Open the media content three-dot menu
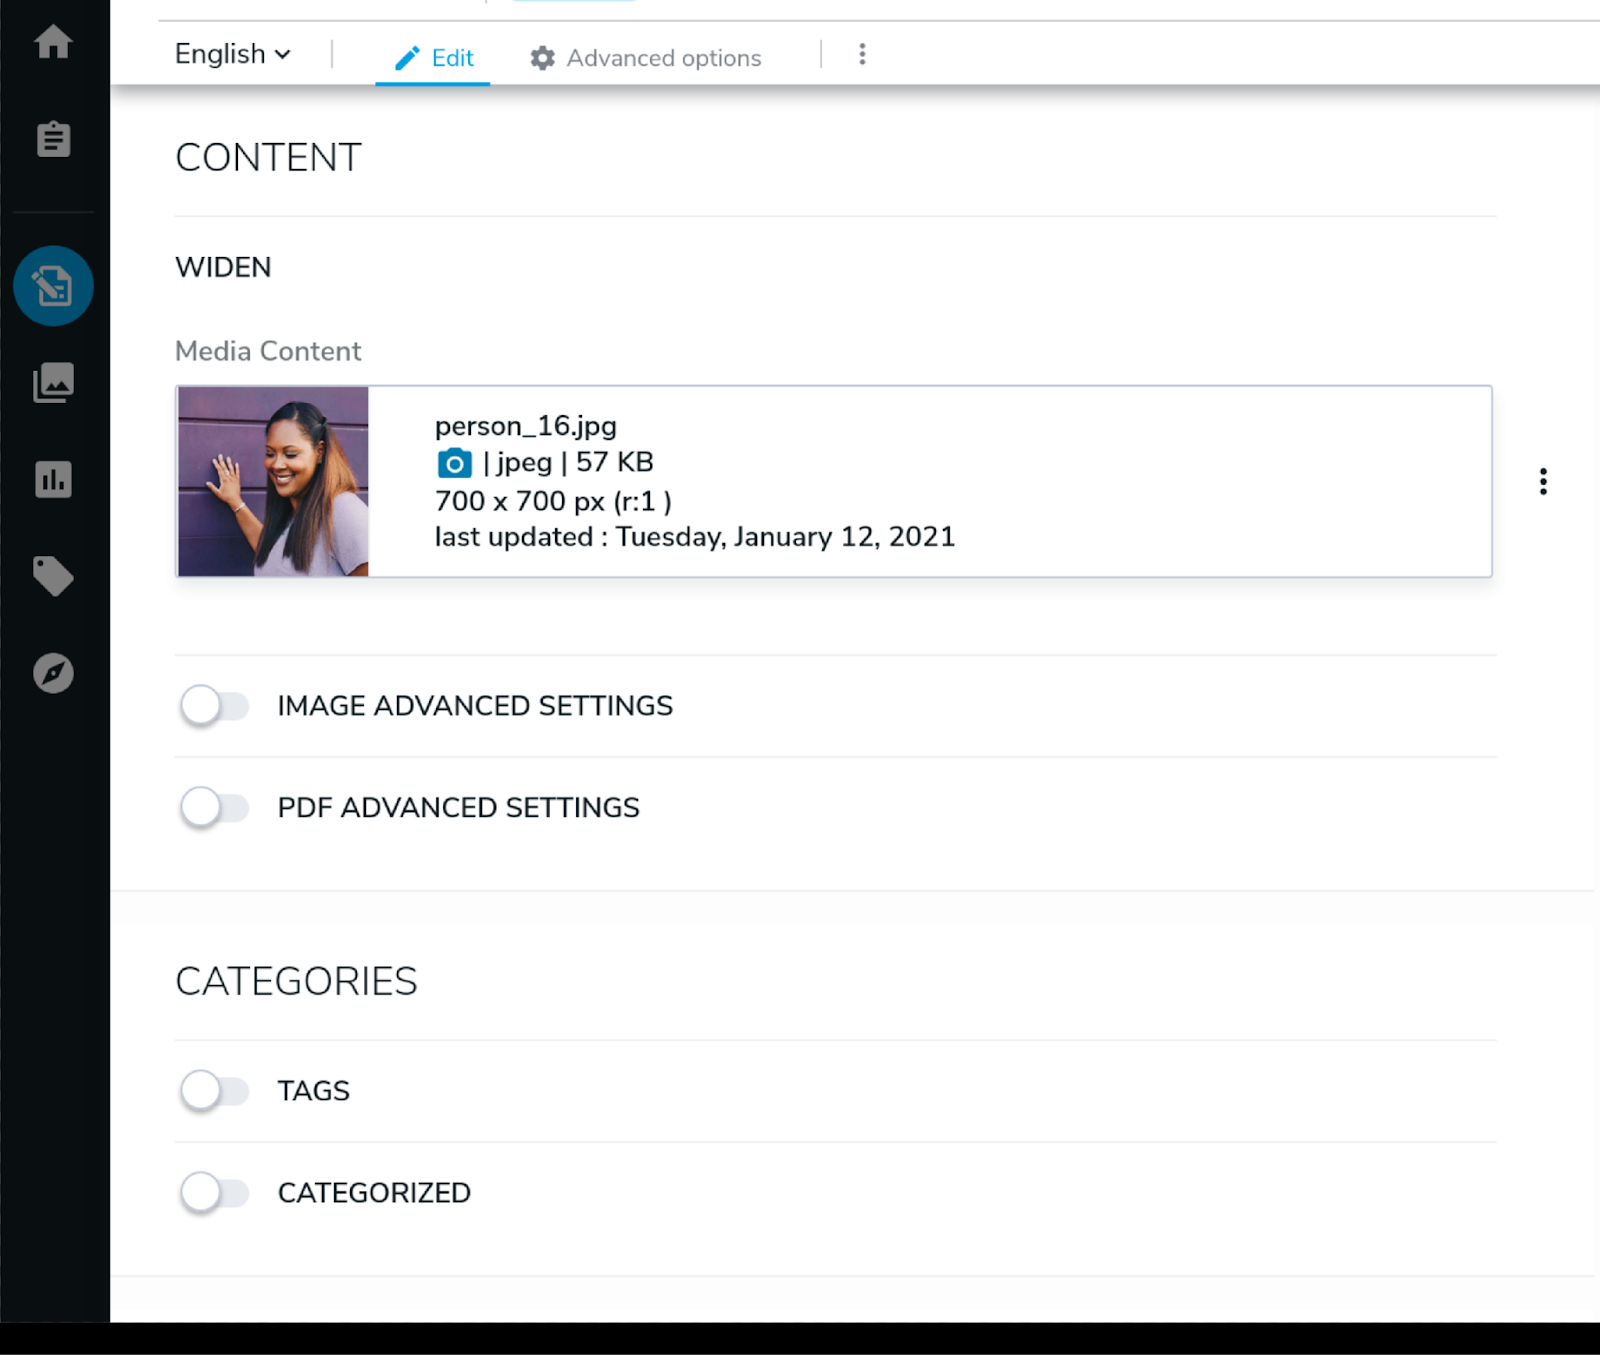Screen dimensions: 1600x1355 pos(1543,482)
